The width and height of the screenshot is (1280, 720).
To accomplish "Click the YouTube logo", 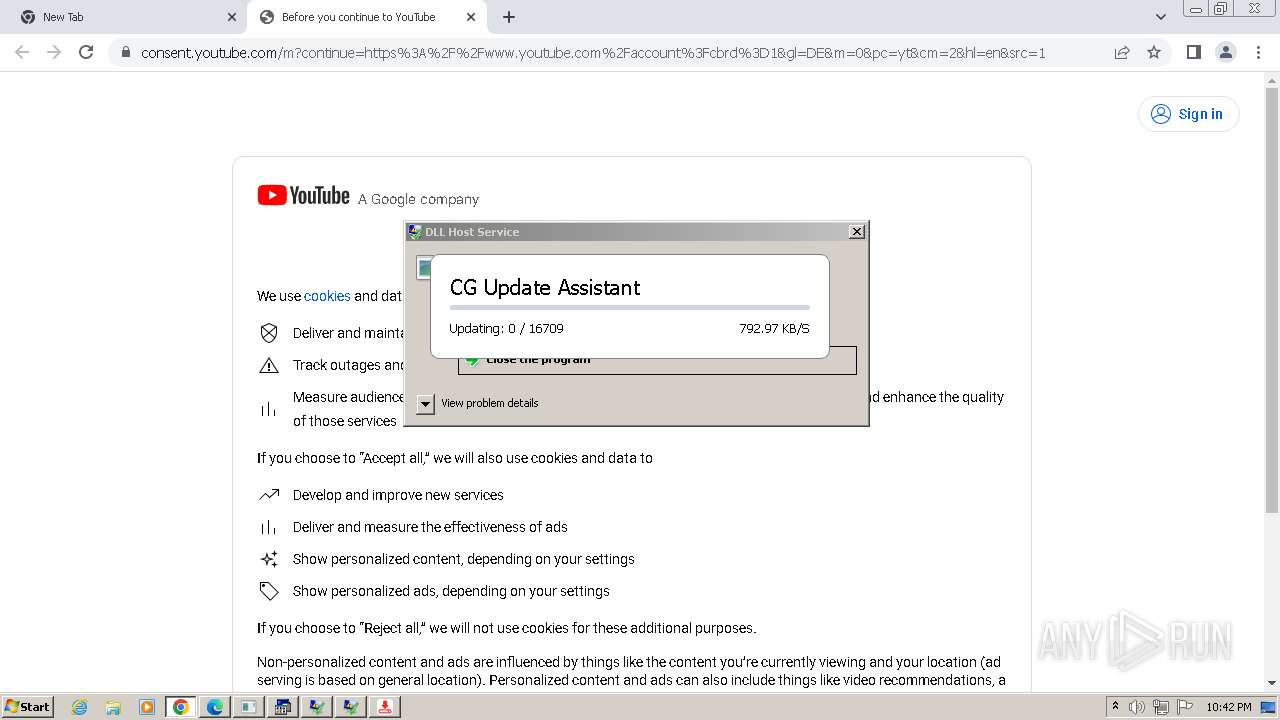I will coord(303,196).
